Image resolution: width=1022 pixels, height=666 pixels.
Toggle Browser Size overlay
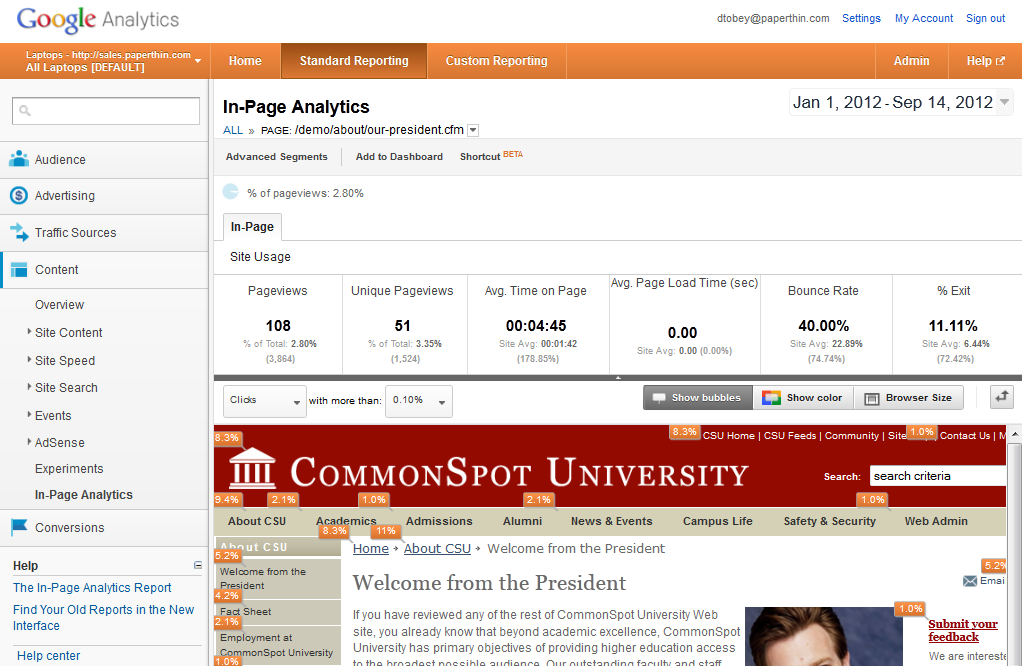909,398
